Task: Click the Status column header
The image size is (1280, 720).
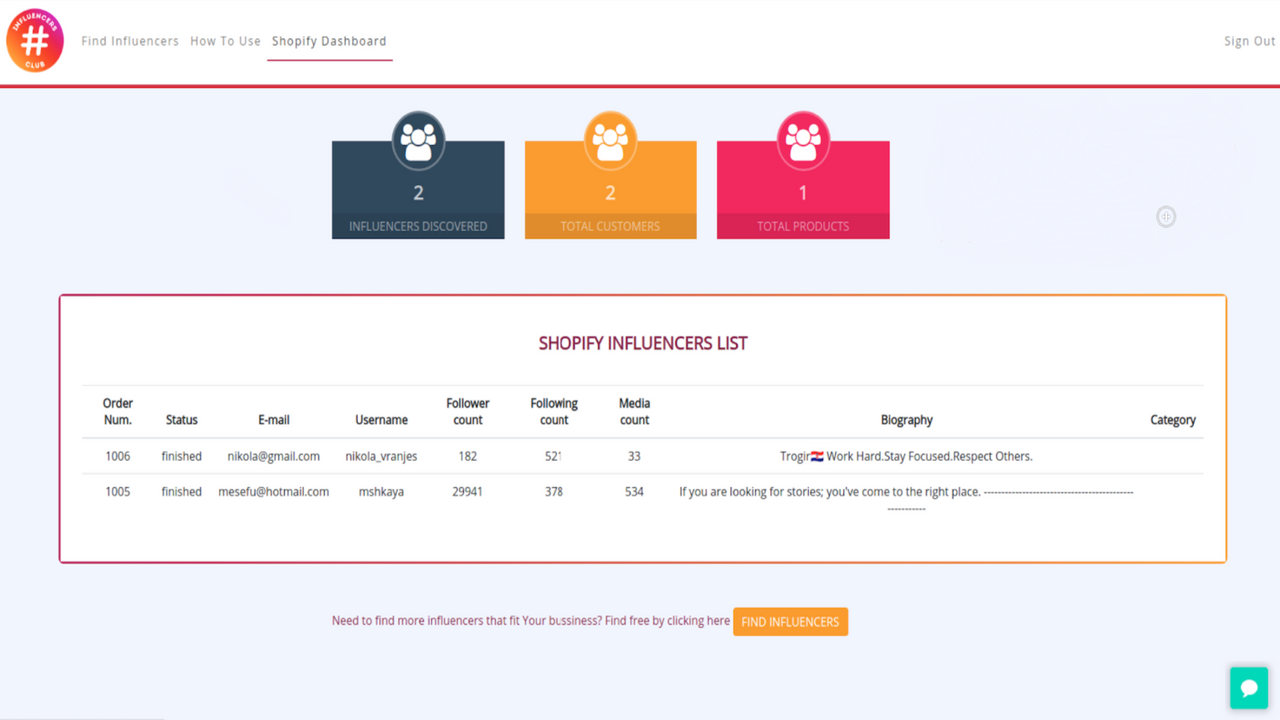Action: pyautogui.click(x=182, y=420)
